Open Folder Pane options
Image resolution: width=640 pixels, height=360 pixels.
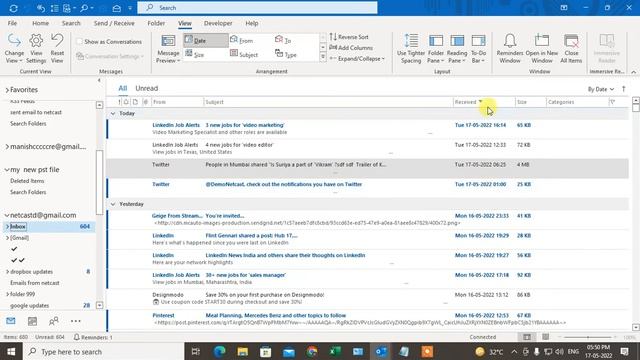[x=436, y=49]
